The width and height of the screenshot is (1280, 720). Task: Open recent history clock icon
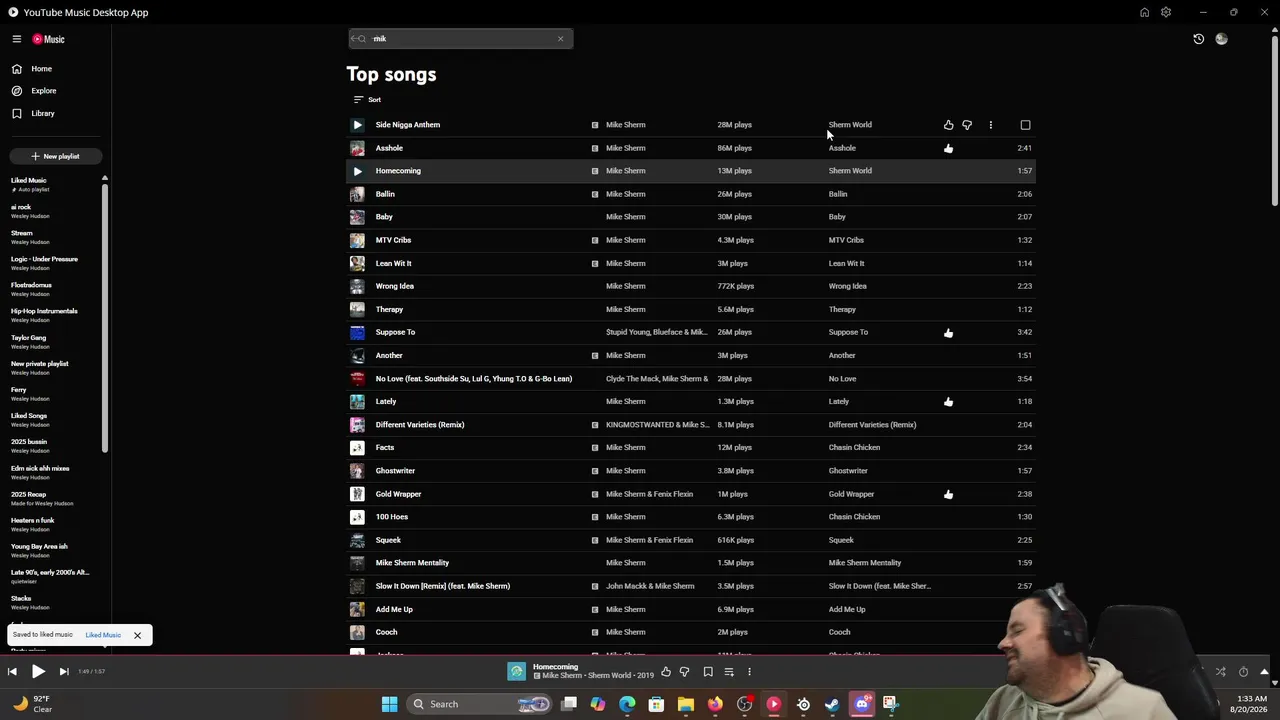(1198, 39)
